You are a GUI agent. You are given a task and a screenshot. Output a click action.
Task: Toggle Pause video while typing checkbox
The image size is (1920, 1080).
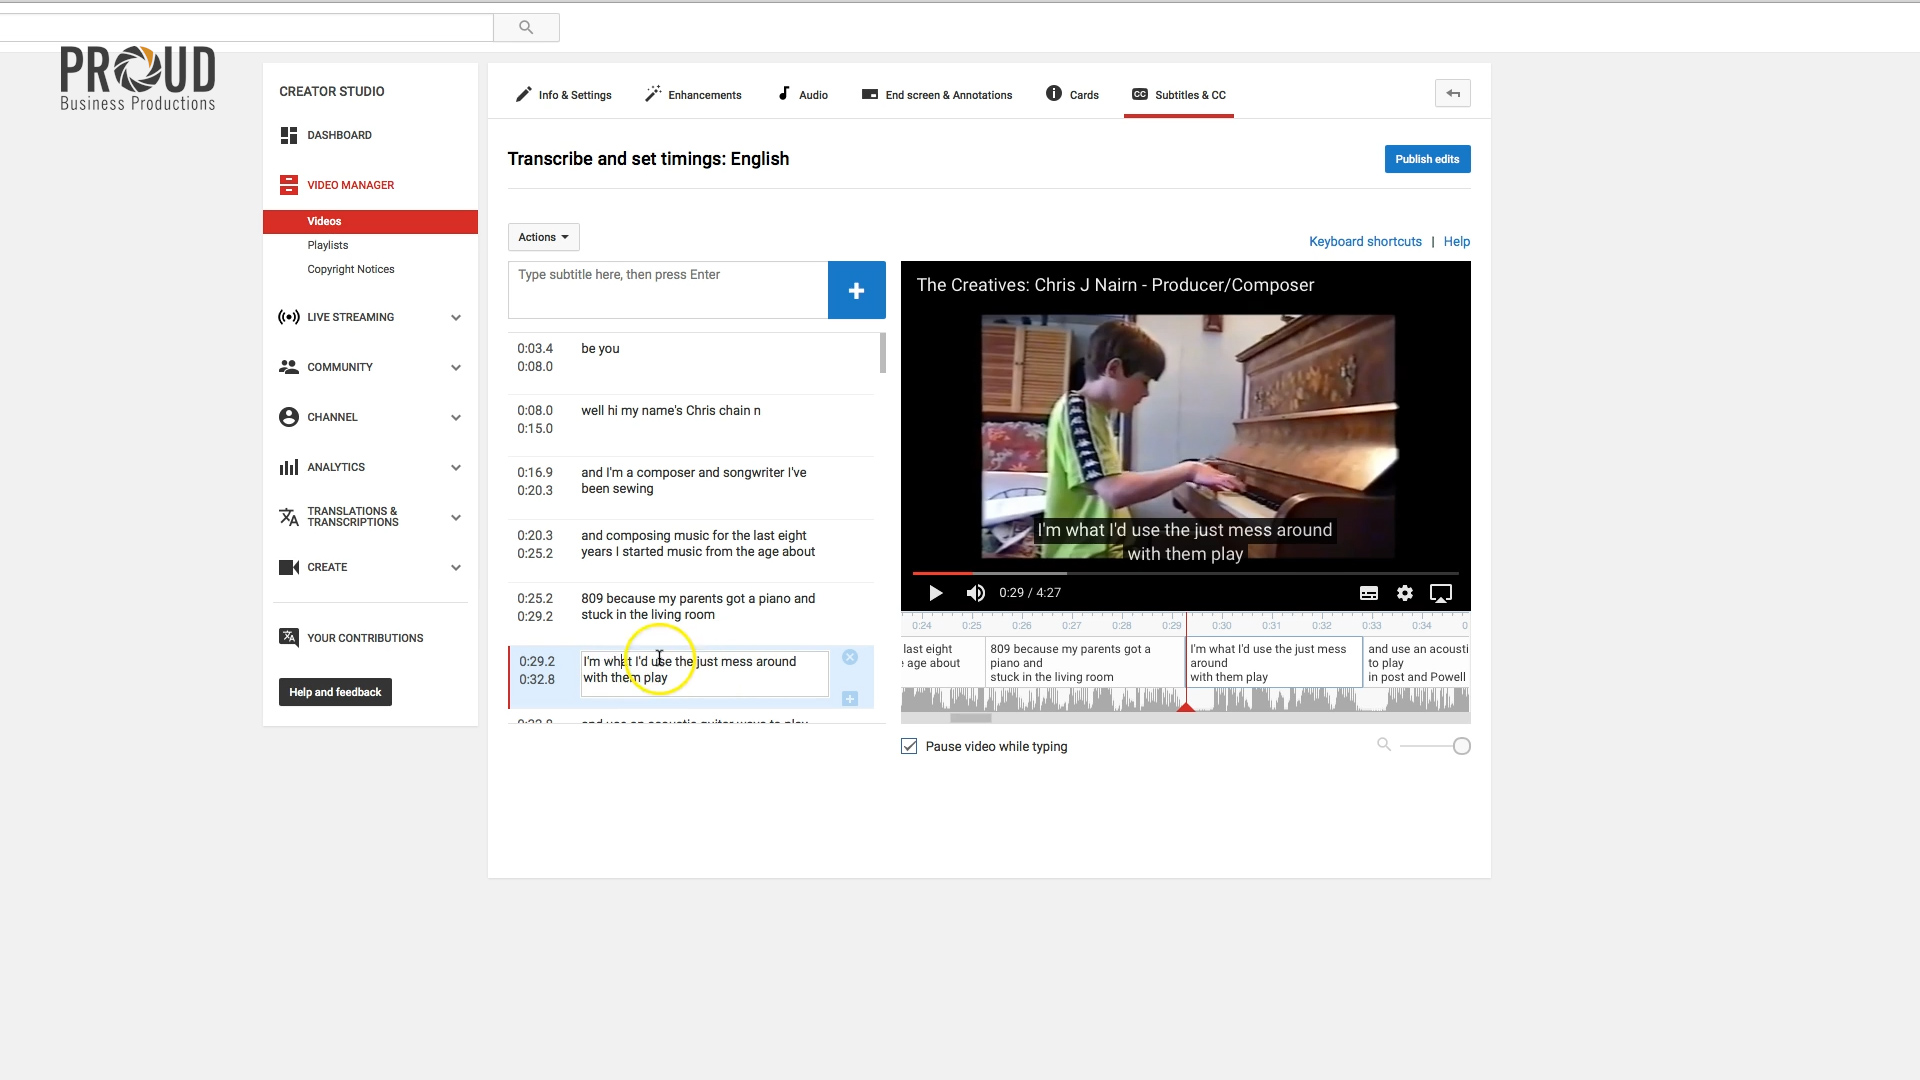909,746
